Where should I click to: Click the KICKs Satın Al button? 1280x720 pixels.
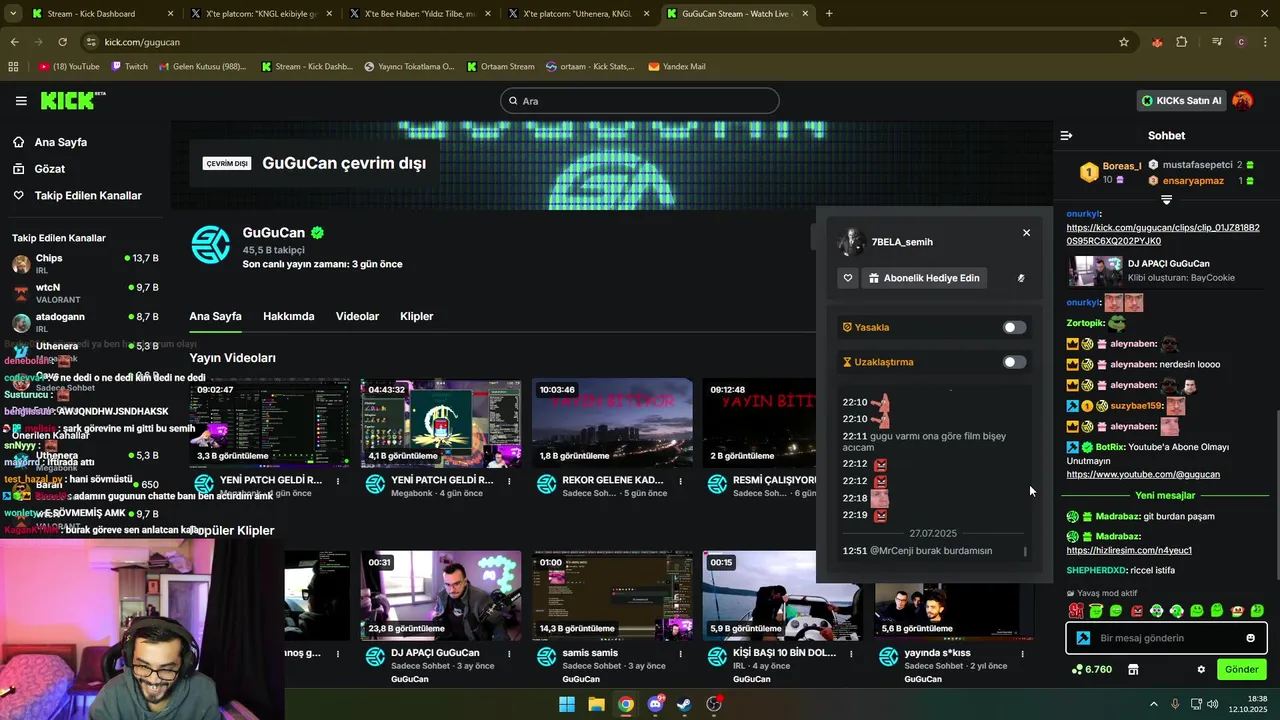click(1182, 100)
